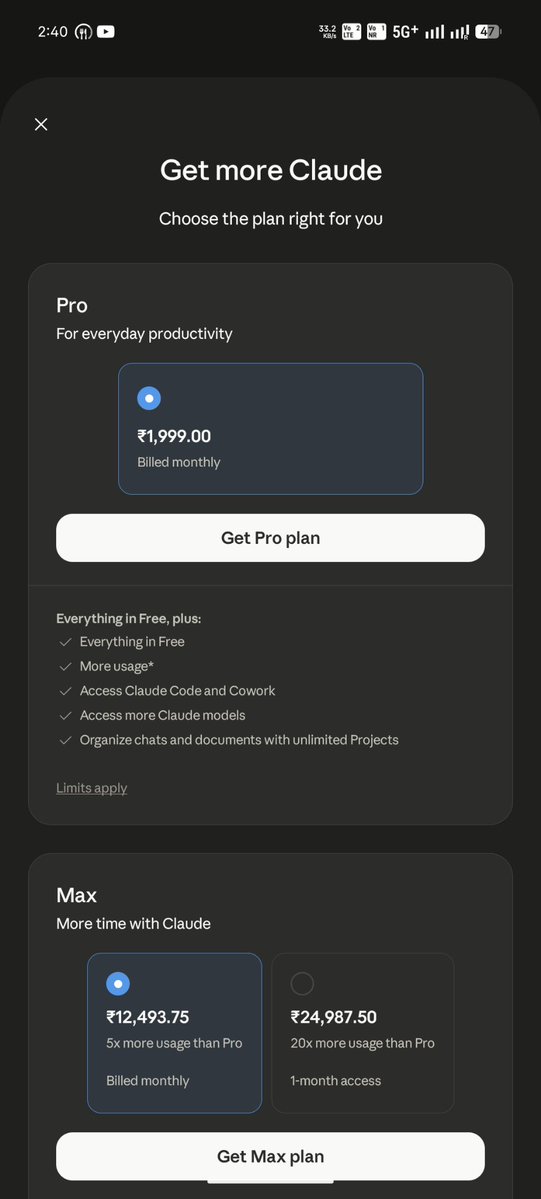Tap the Pro billed monthly price card
The height and width of the screenshot is (1199, 541).
point(270,428)
